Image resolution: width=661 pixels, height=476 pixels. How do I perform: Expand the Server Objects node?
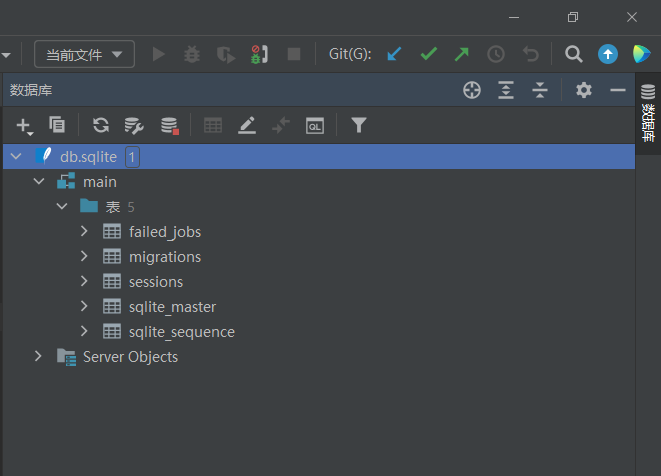(38, 356)
